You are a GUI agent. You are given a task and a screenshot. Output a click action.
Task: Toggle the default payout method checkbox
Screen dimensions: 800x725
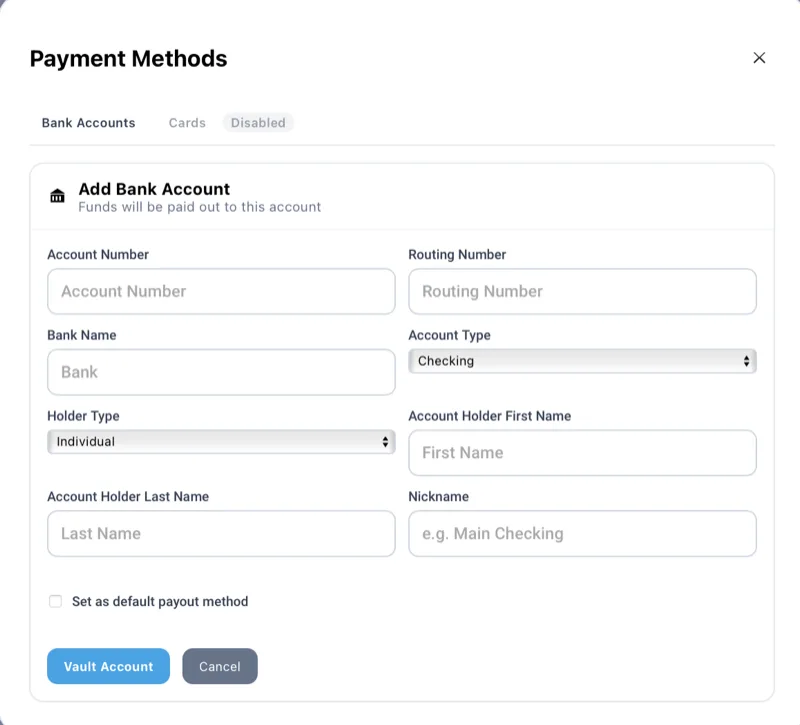[x=55, y=601]
